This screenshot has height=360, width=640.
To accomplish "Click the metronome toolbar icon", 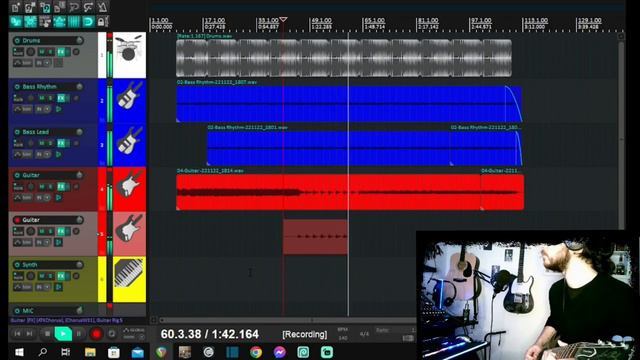I will 103,7.
